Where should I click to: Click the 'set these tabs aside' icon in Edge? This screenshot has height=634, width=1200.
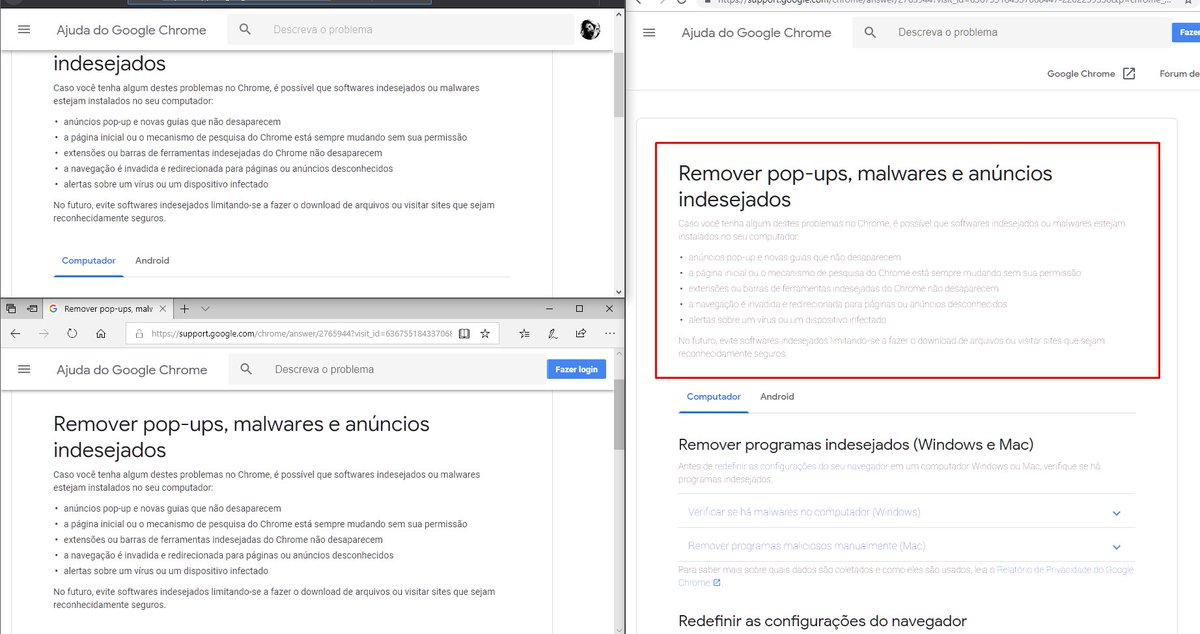pos(32,309)
